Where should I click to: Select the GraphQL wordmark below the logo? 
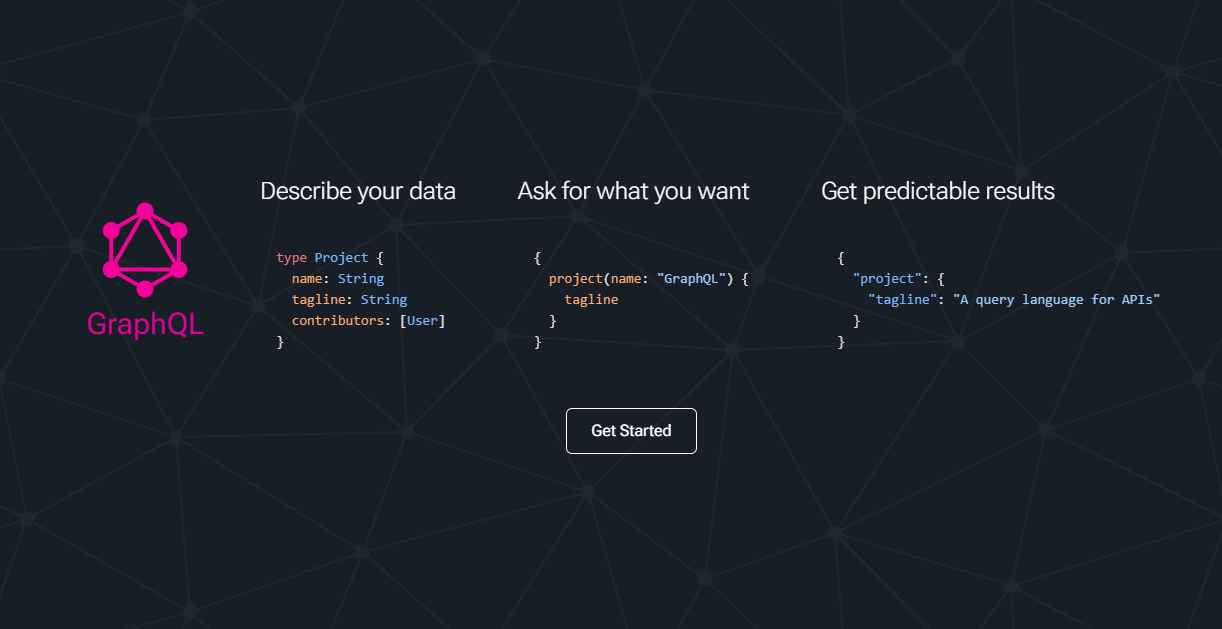(x=145, y=323)
